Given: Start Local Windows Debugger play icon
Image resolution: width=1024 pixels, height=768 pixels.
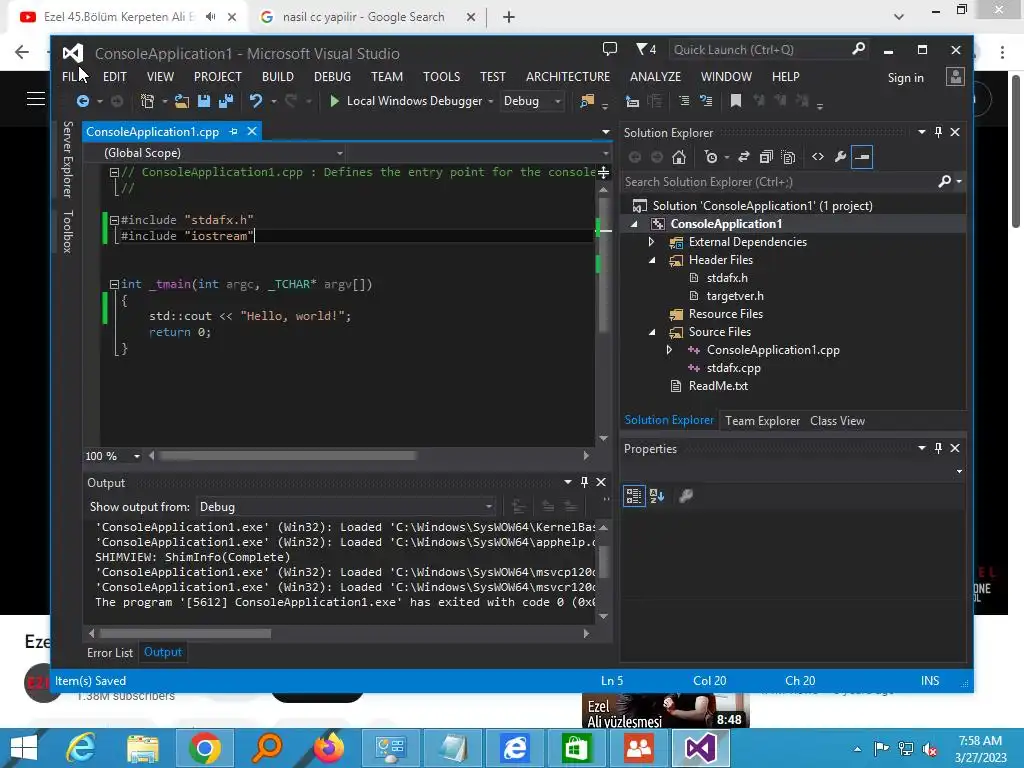Looking at the screenshot, I should (334, 101).
